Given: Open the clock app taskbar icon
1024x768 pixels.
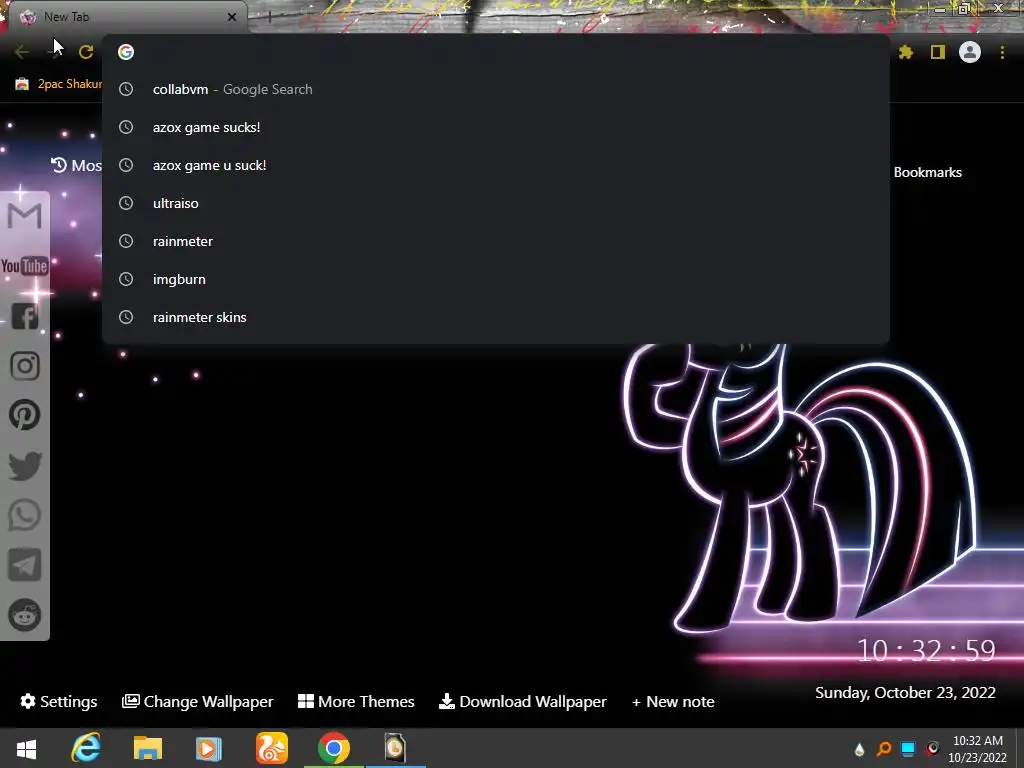Looking at the screenshot, I should pyautogui.click(x=395, y=748).
